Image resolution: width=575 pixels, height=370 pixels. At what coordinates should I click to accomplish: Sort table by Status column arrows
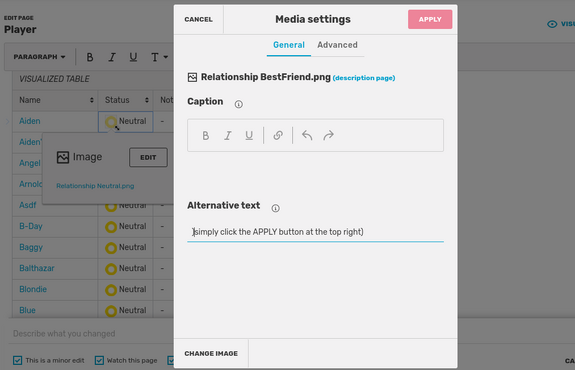point(147,100)
